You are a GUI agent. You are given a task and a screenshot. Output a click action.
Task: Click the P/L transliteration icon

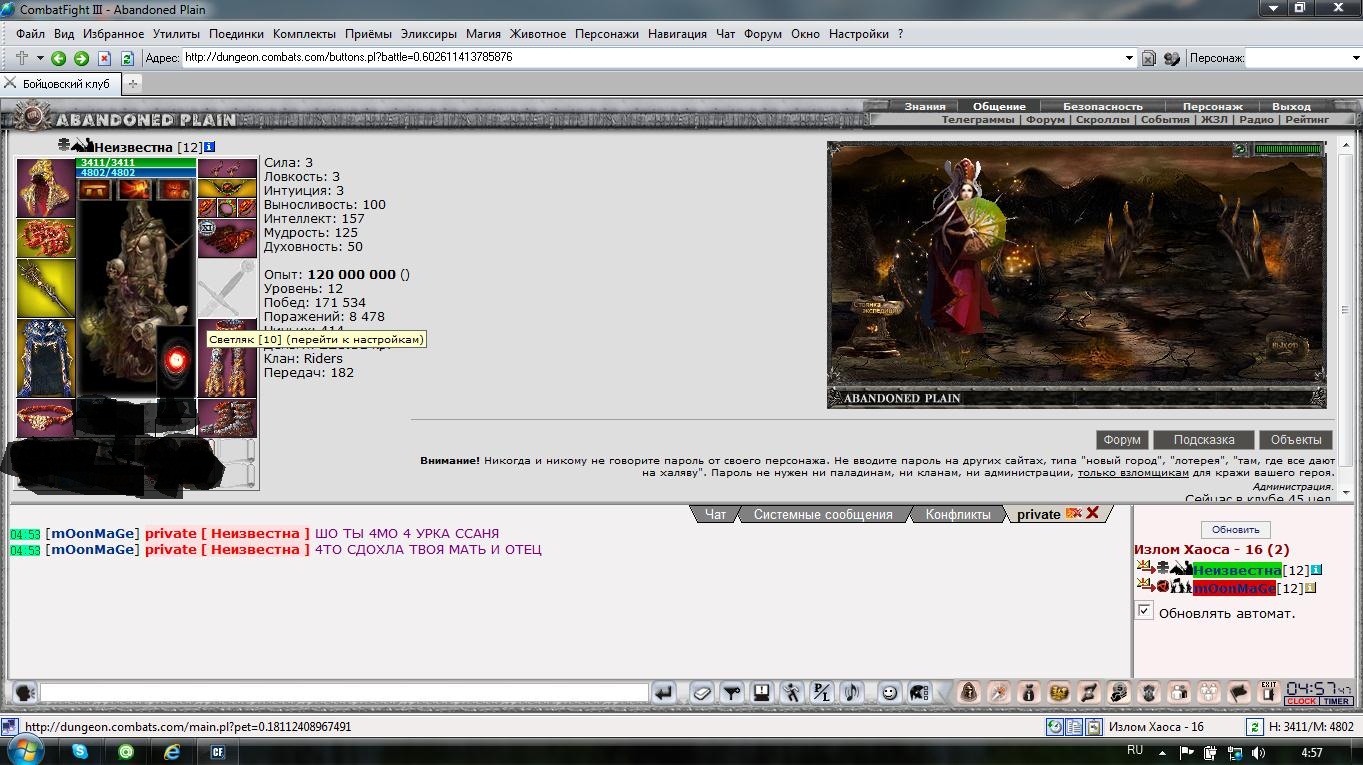pyautogui.click(x=821, y=692)
